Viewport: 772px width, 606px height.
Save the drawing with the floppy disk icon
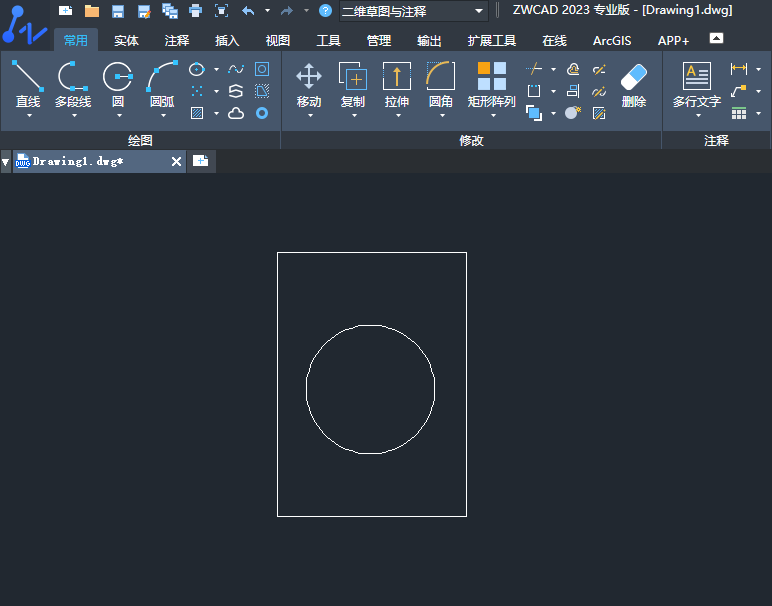click(118, 11)
